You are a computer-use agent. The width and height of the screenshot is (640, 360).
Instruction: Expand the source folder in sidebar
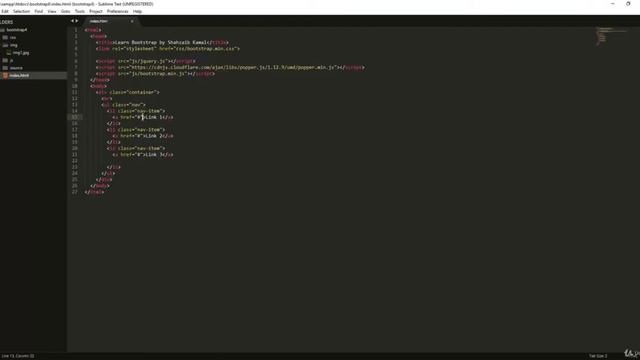click(x=16, y=68)
